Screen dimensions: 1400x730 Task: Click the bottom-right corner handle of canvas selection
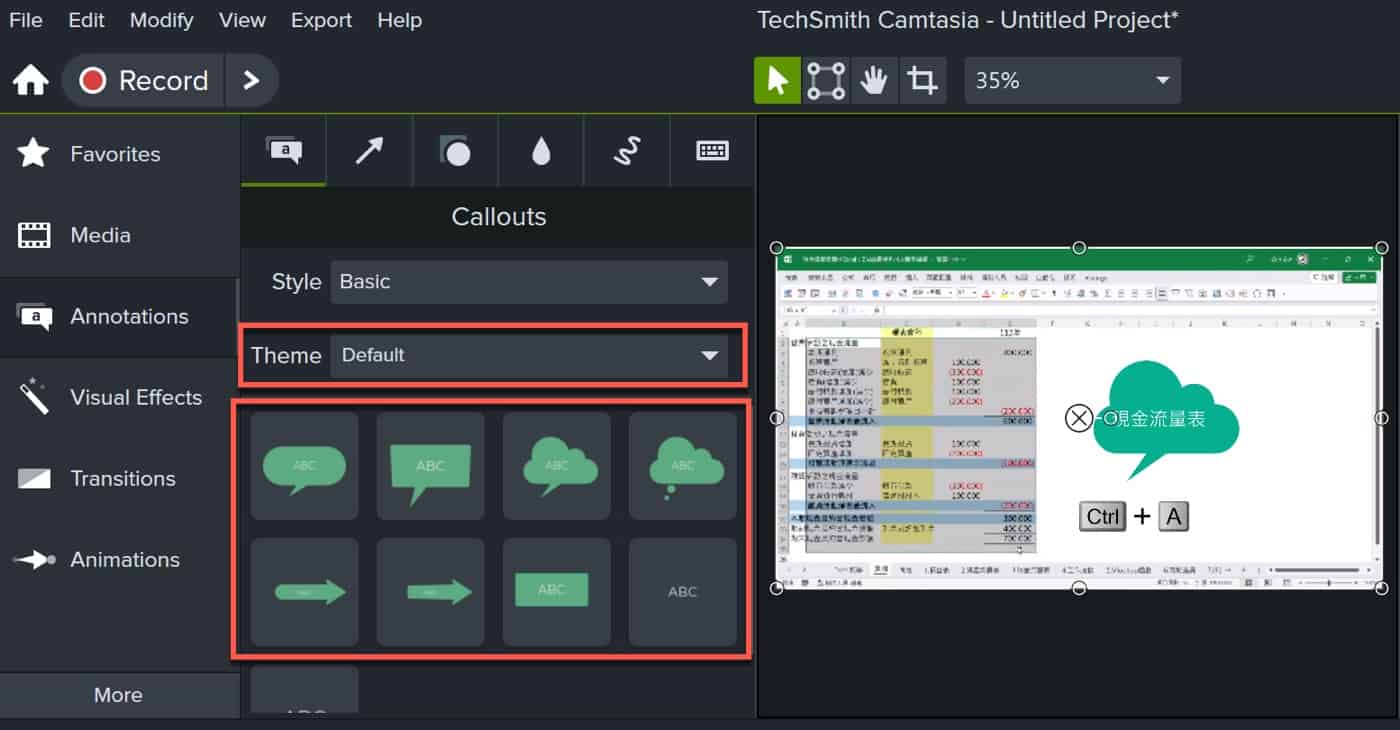click(1382, 589)
